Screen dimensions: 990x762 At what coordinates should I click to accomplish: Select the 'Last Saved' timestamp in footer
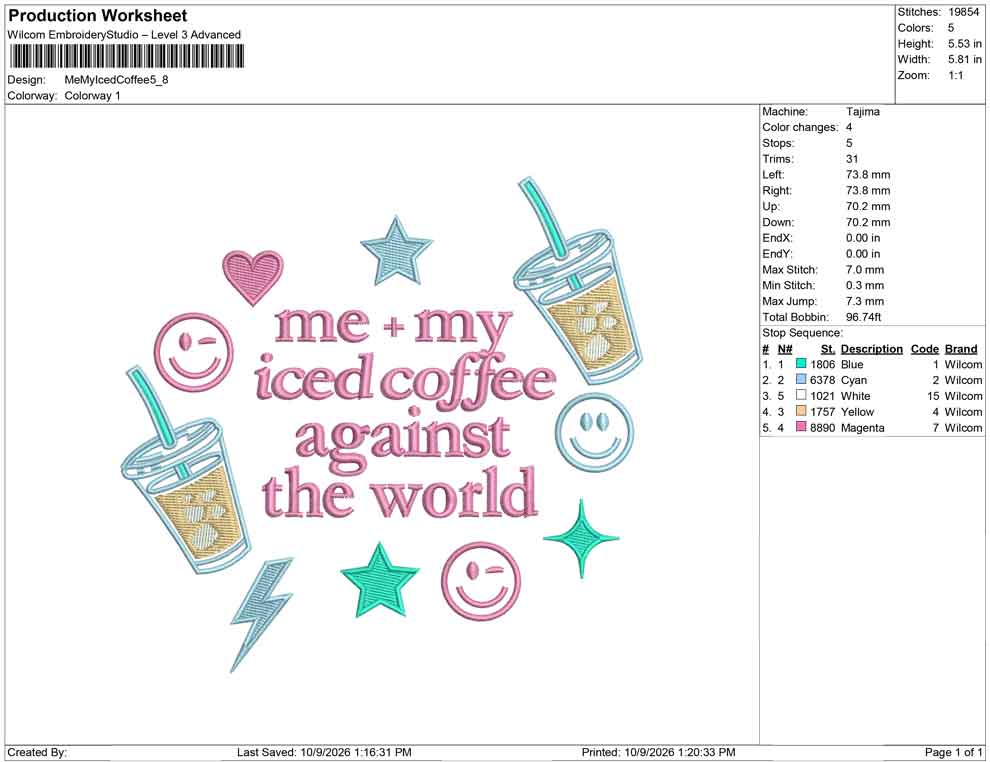click(355, 752)
